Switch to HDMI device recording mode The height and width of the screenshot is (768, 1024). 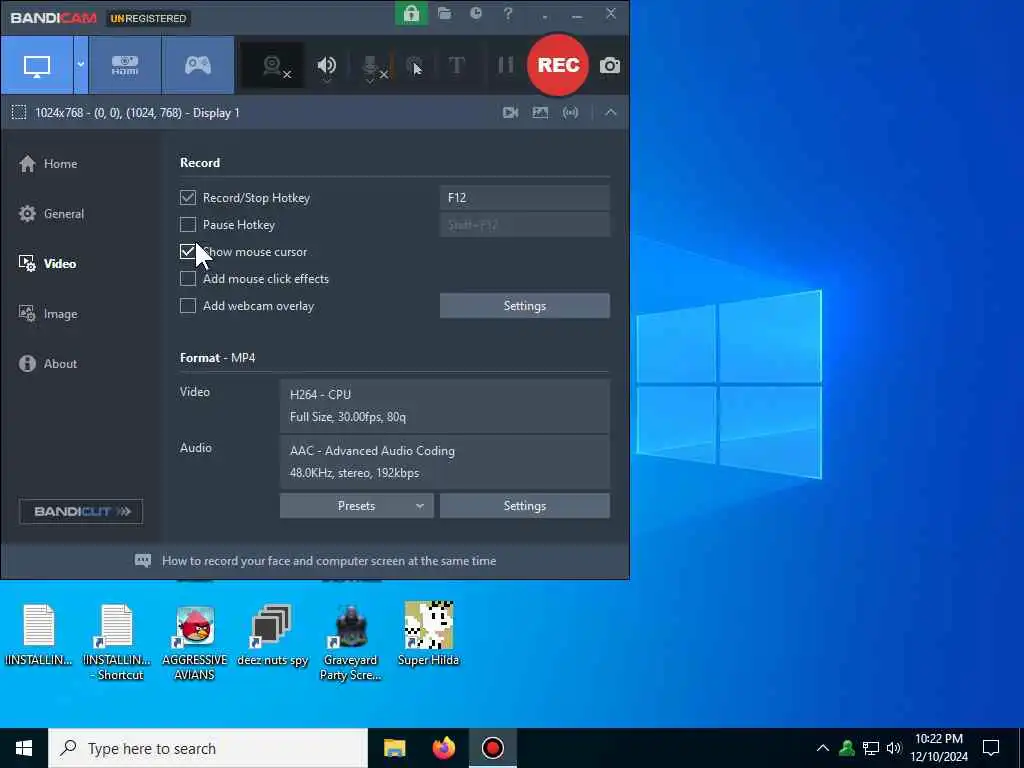tap(125, 65)
